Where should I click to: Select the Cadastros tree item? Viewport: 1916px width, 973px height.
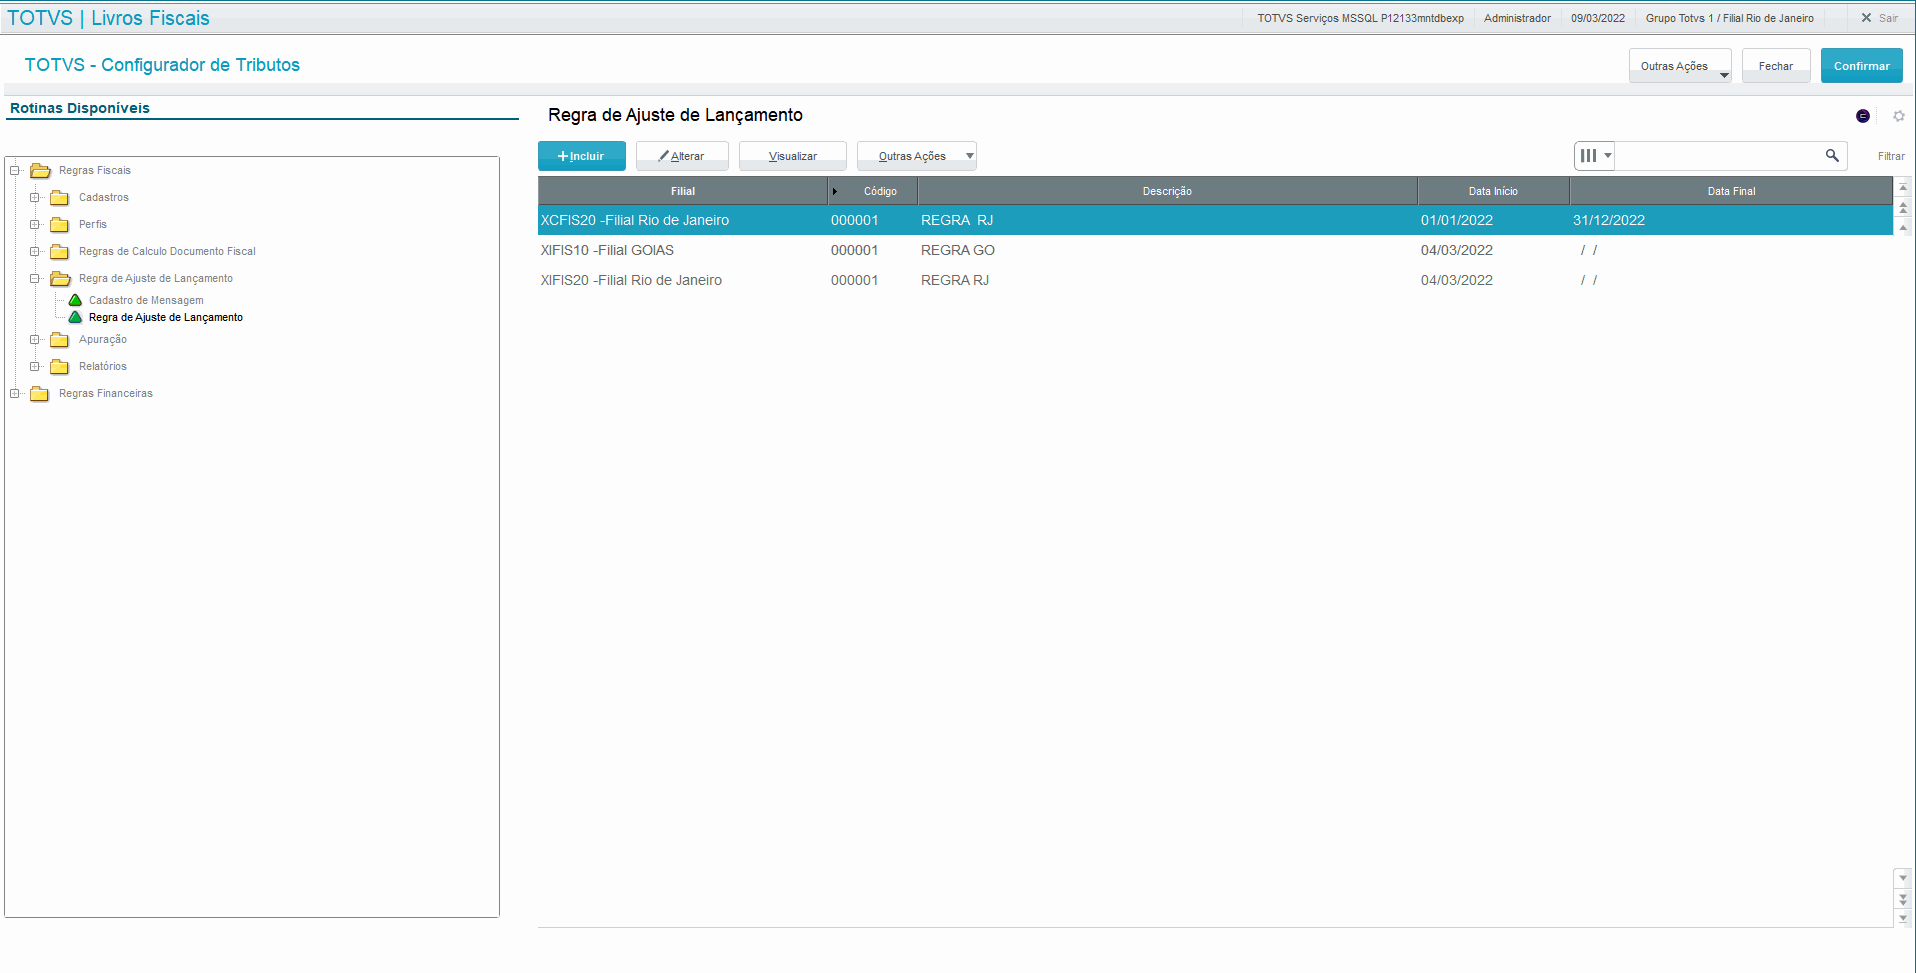click(104, 198)
